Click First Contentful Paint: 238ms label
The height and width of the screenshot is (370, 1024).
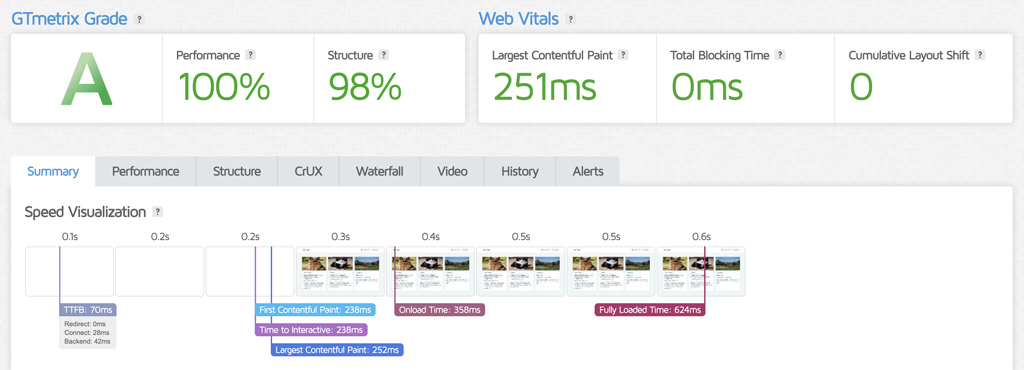315,310
